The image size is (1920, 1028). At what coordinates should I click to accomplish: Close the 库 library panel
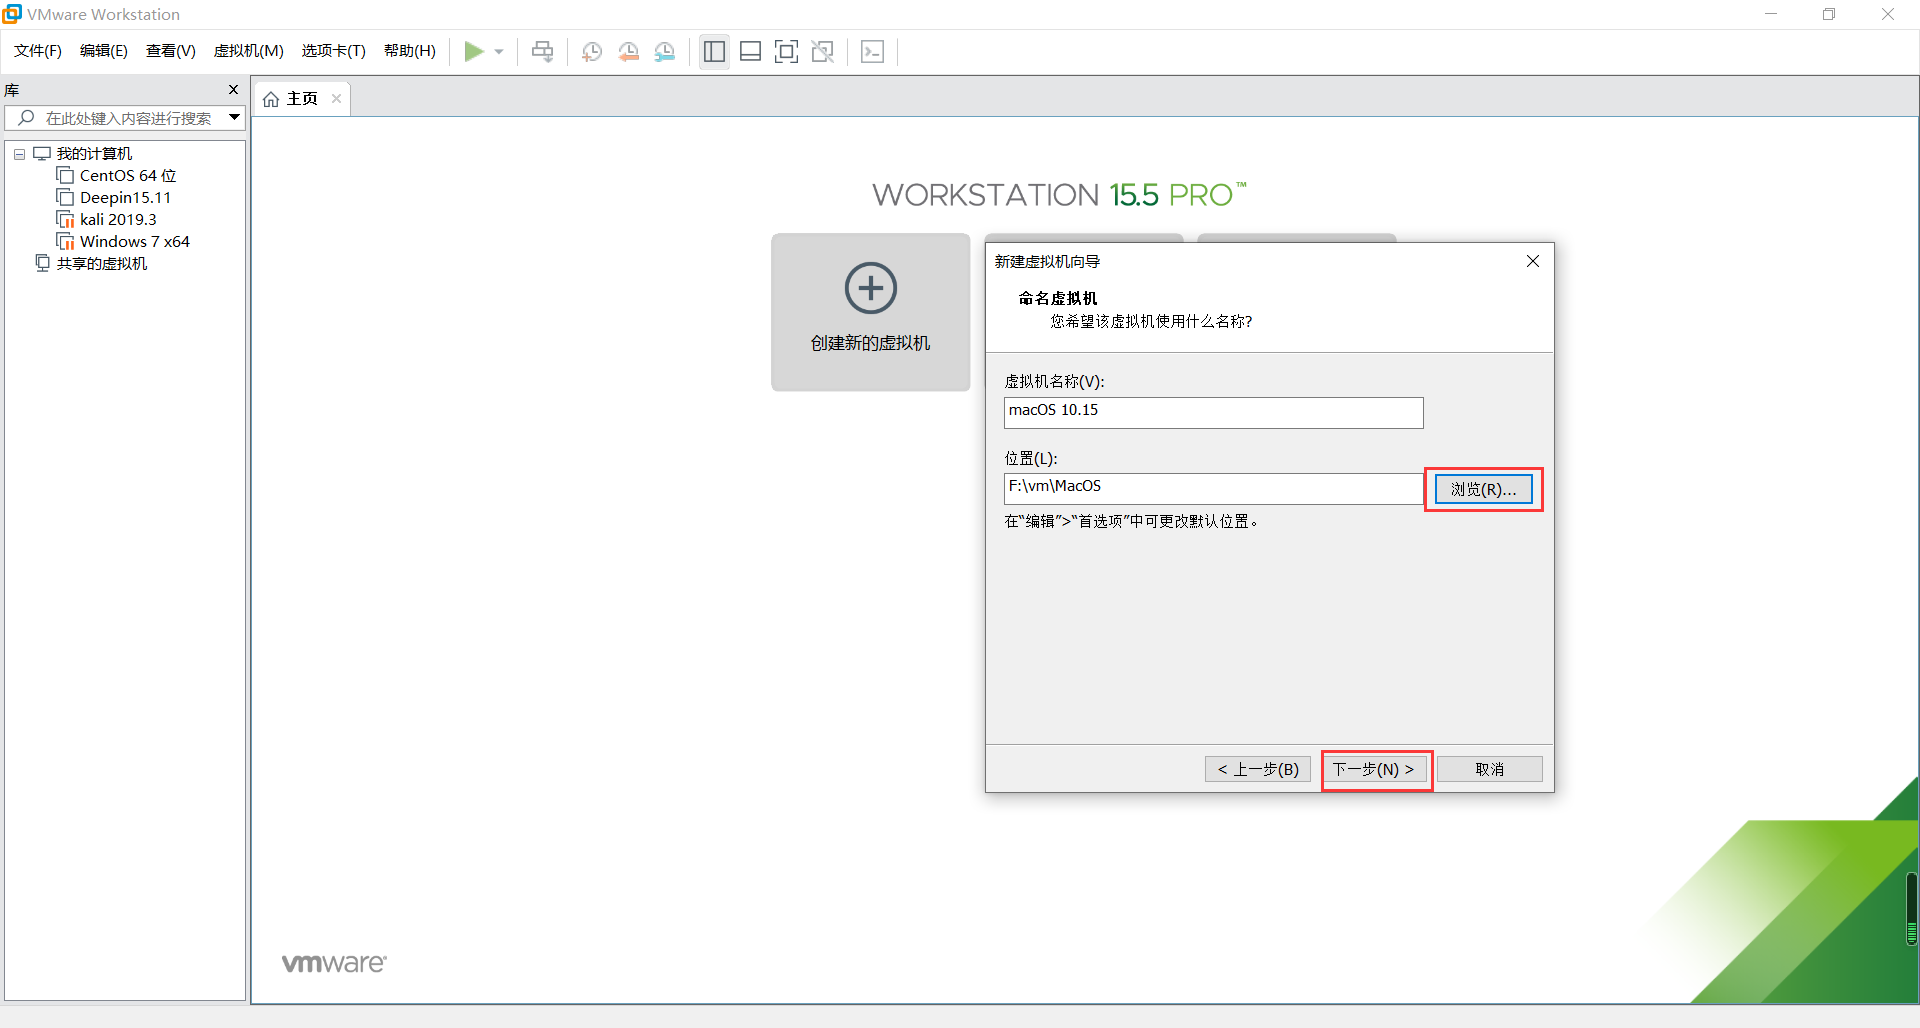[x=234, y=90]
